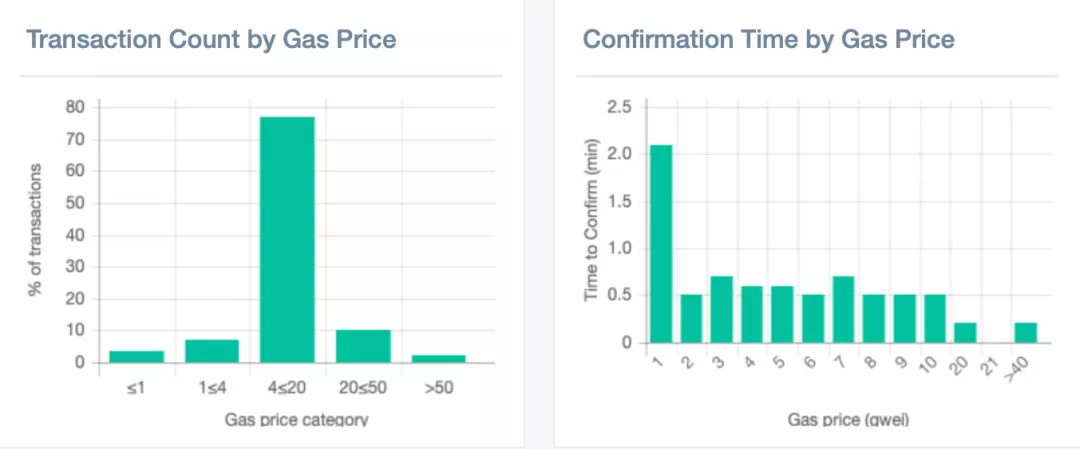Click the % of transactions axis label
Screen dimensions: 1080x449
pyautogui.click(x=37, y=231)
